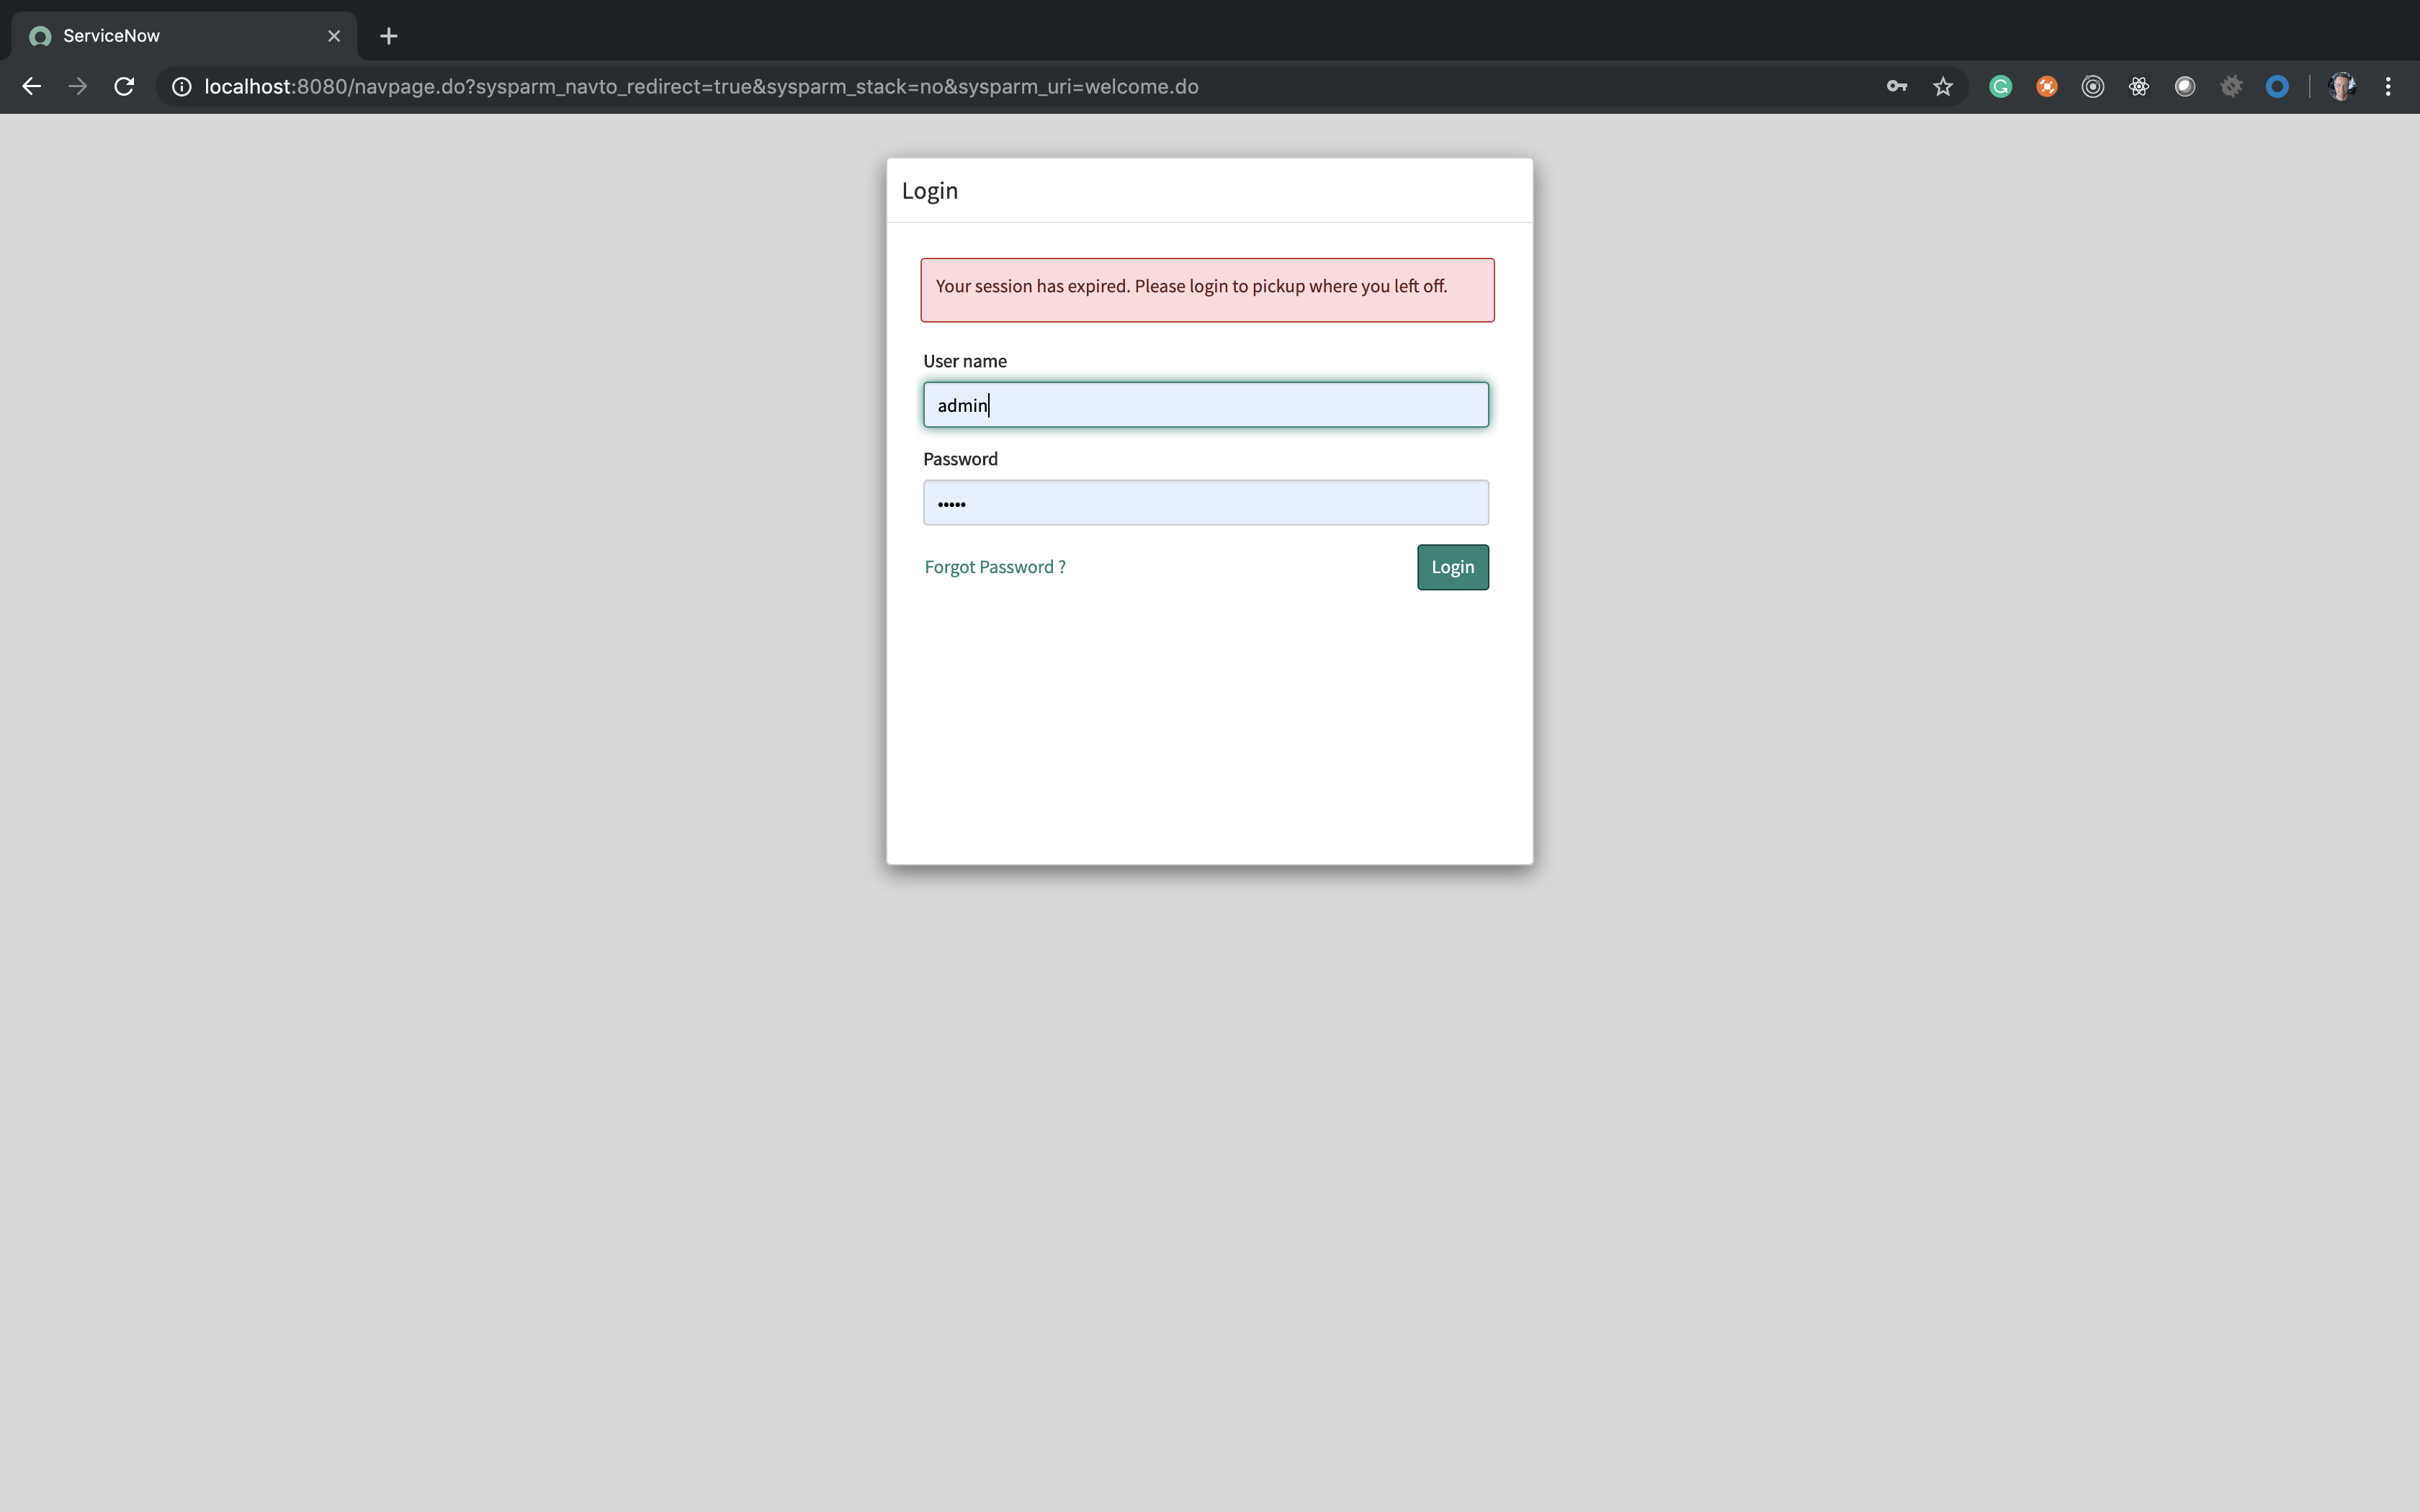Image resolution: width=2420 pixels, height=1512 pixels.
Task: Open the Chrome profile avatar
Action: pos(2342,87)
